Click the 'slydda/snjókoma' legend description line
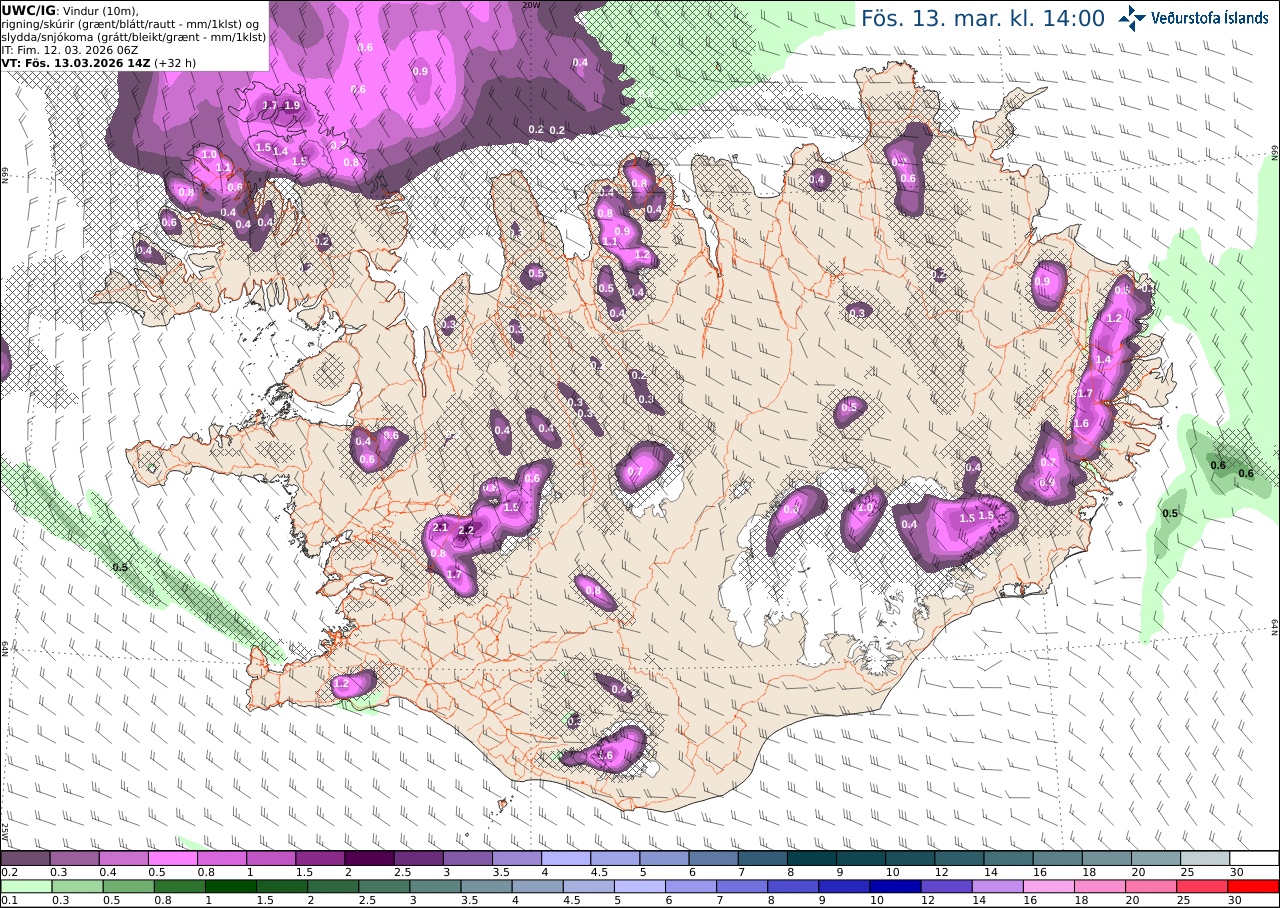This screenshot has width=1280, height=908. (x=134, y=36)
